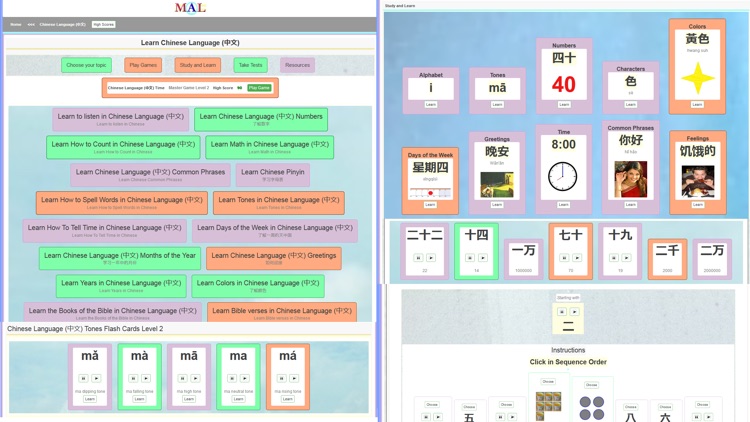The width and height of the screenshot is (750, 422).
Task: Open Learn Chinese Language Common Phrases
Action: point(150,175)
